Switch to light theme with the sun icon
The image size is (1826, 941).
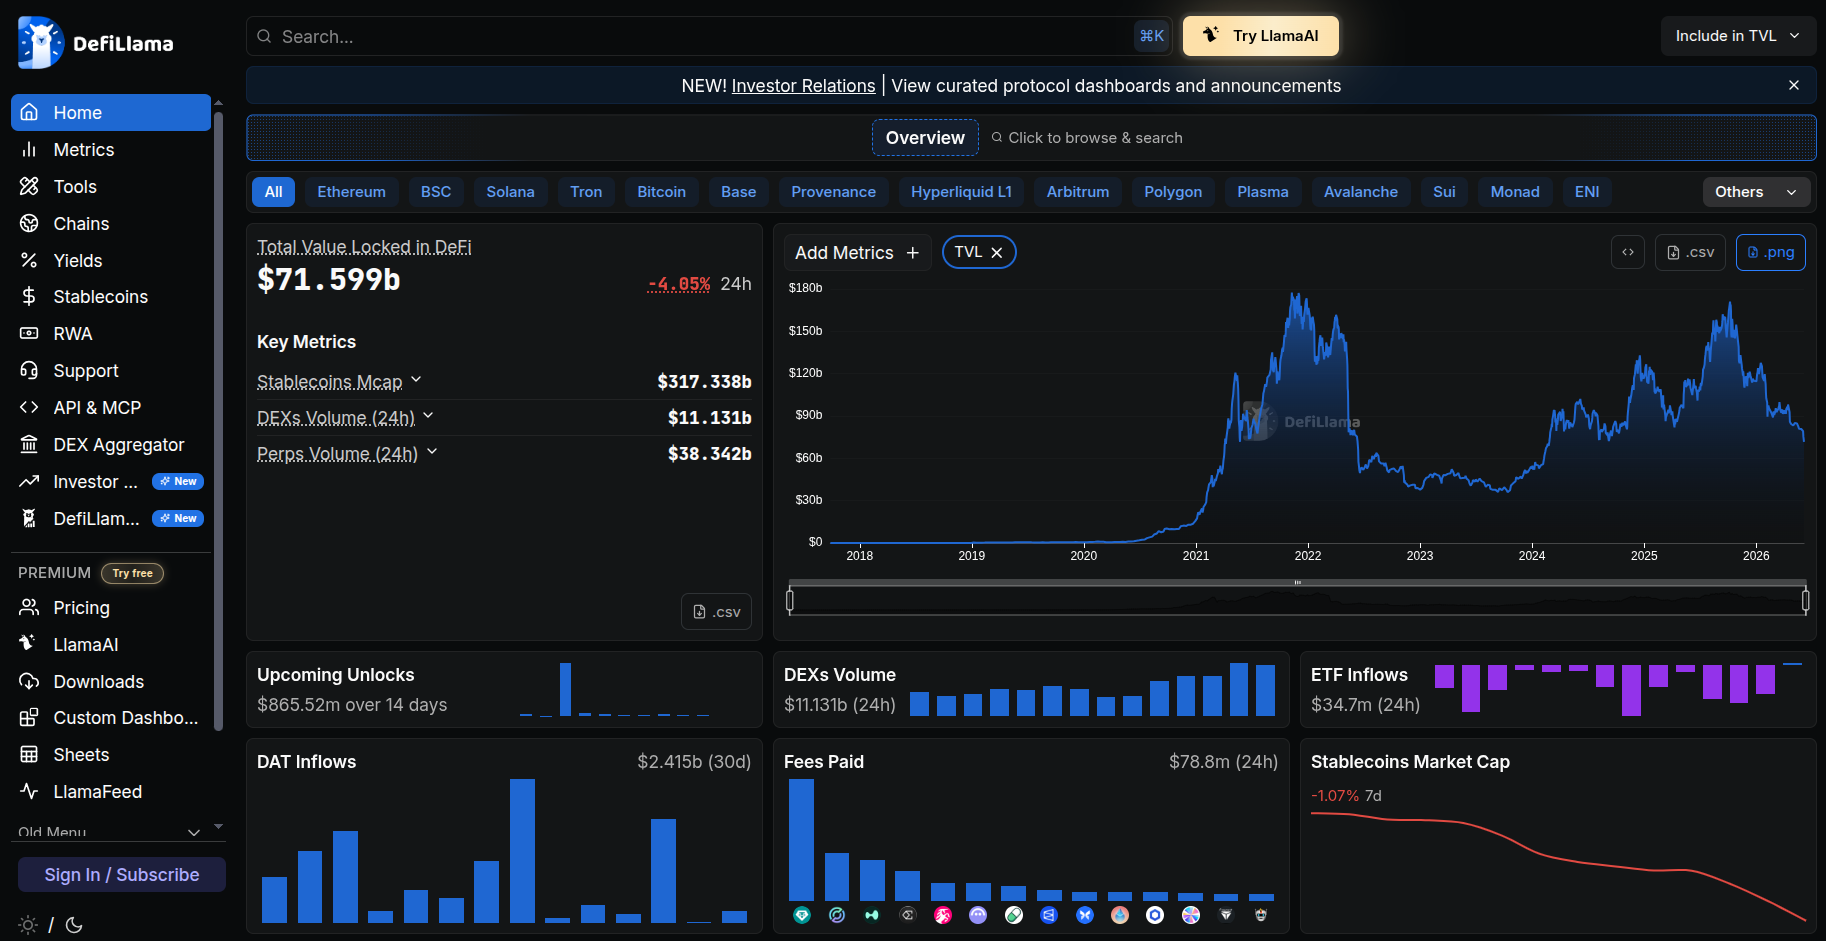click(x=28, y=925)
